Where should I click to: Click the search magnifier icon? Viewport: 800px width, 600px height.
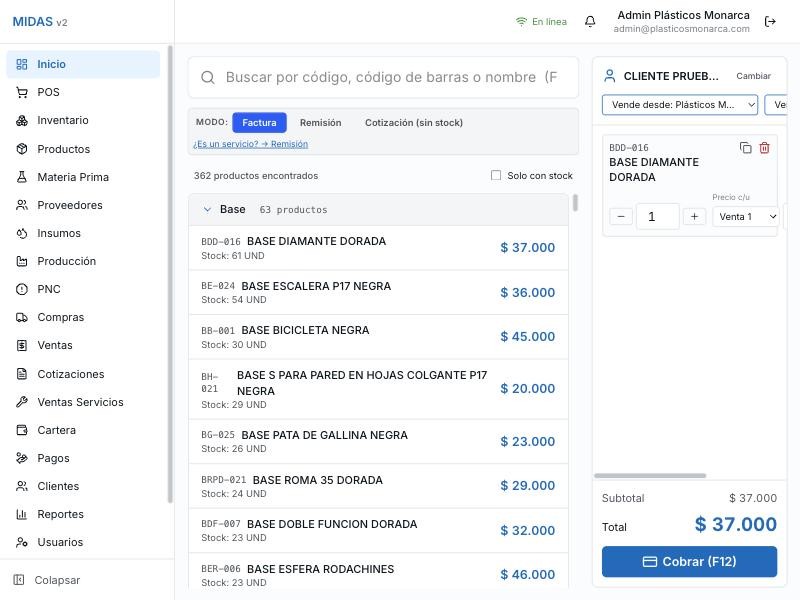(x=208, y=78)
